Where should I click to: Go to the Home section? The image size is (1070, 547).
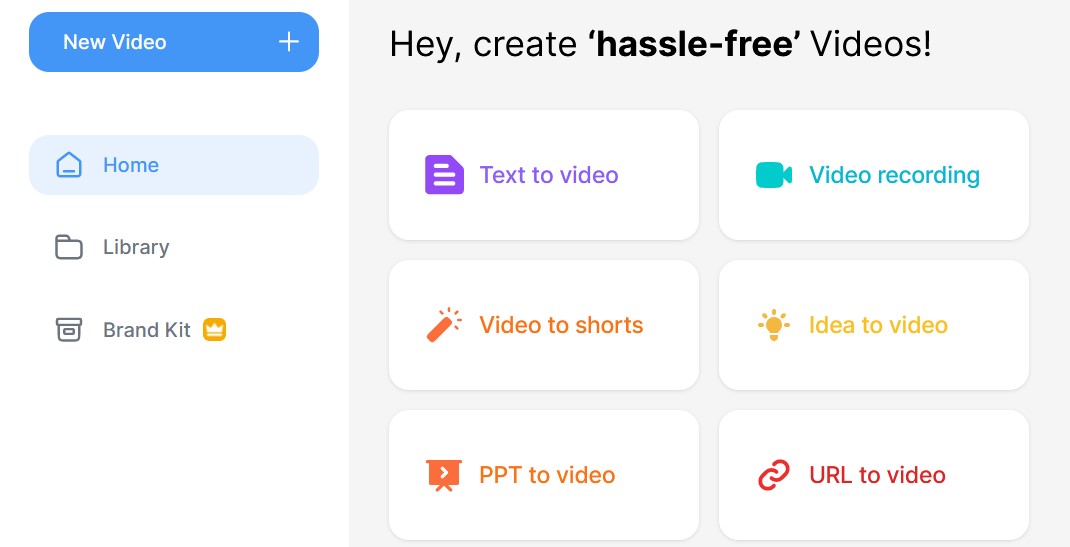point(174,165)
